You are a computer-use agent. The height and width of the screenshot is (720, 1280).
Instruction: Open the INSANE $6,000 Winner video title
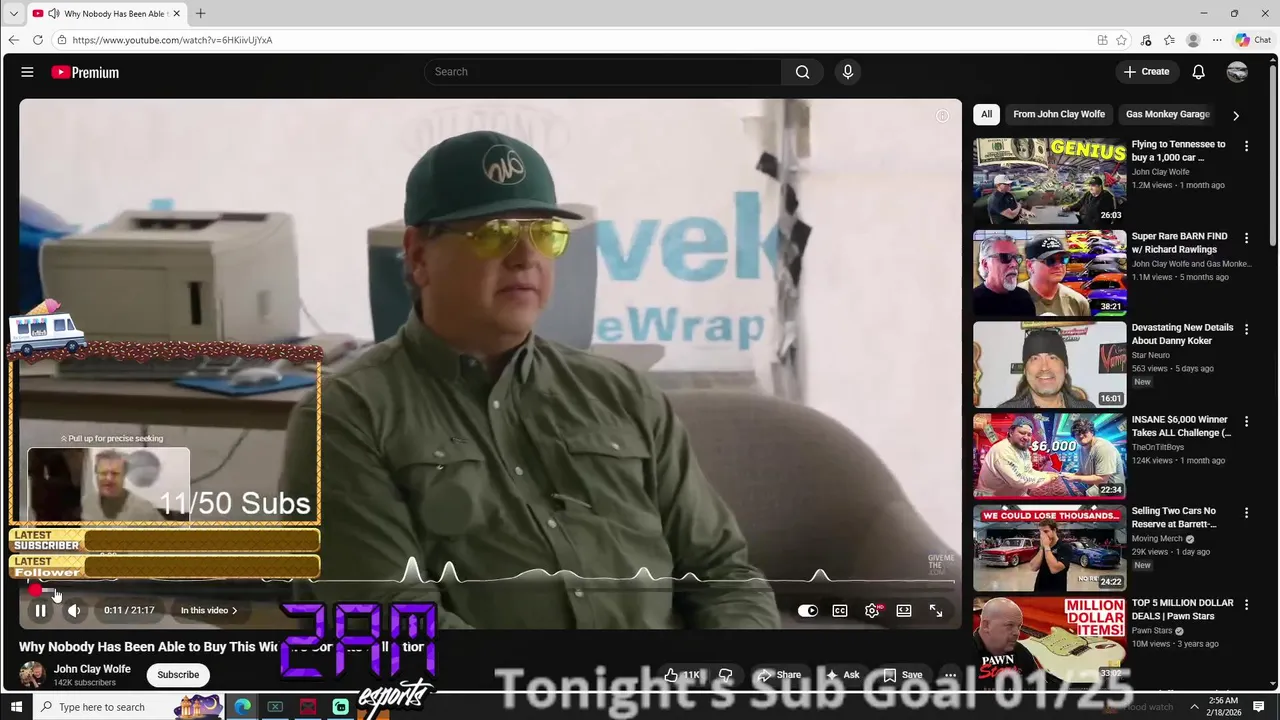(1181, 426)
